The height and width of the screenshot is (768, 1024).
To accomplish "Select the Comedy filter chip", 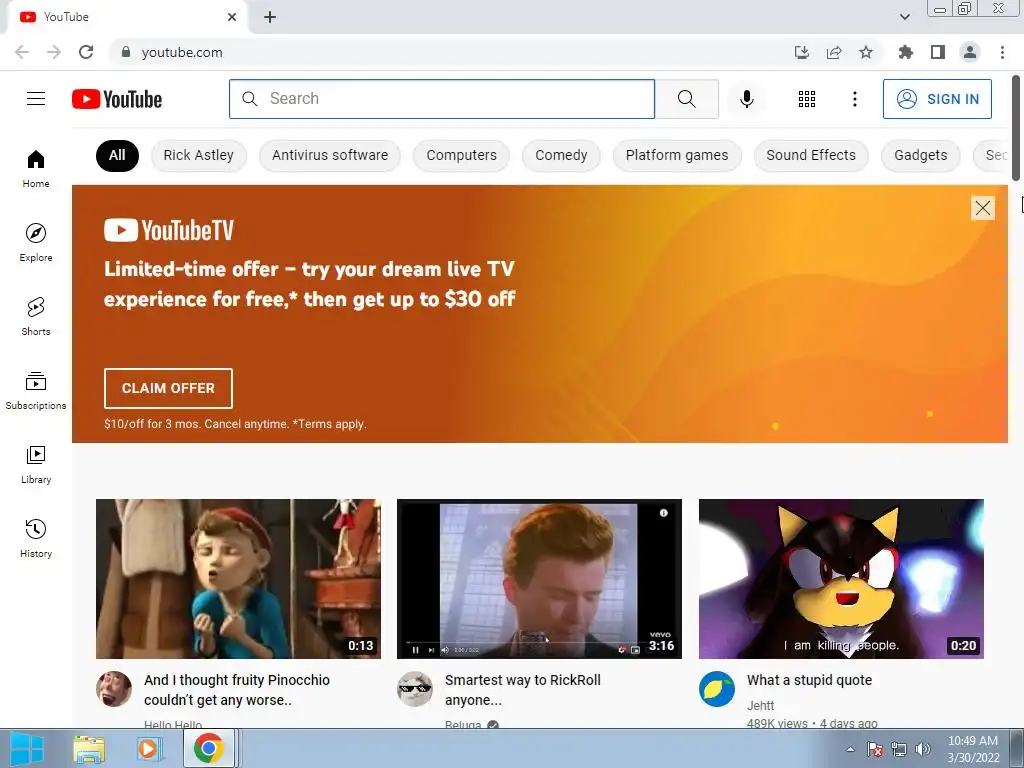I will click(561, 155).
